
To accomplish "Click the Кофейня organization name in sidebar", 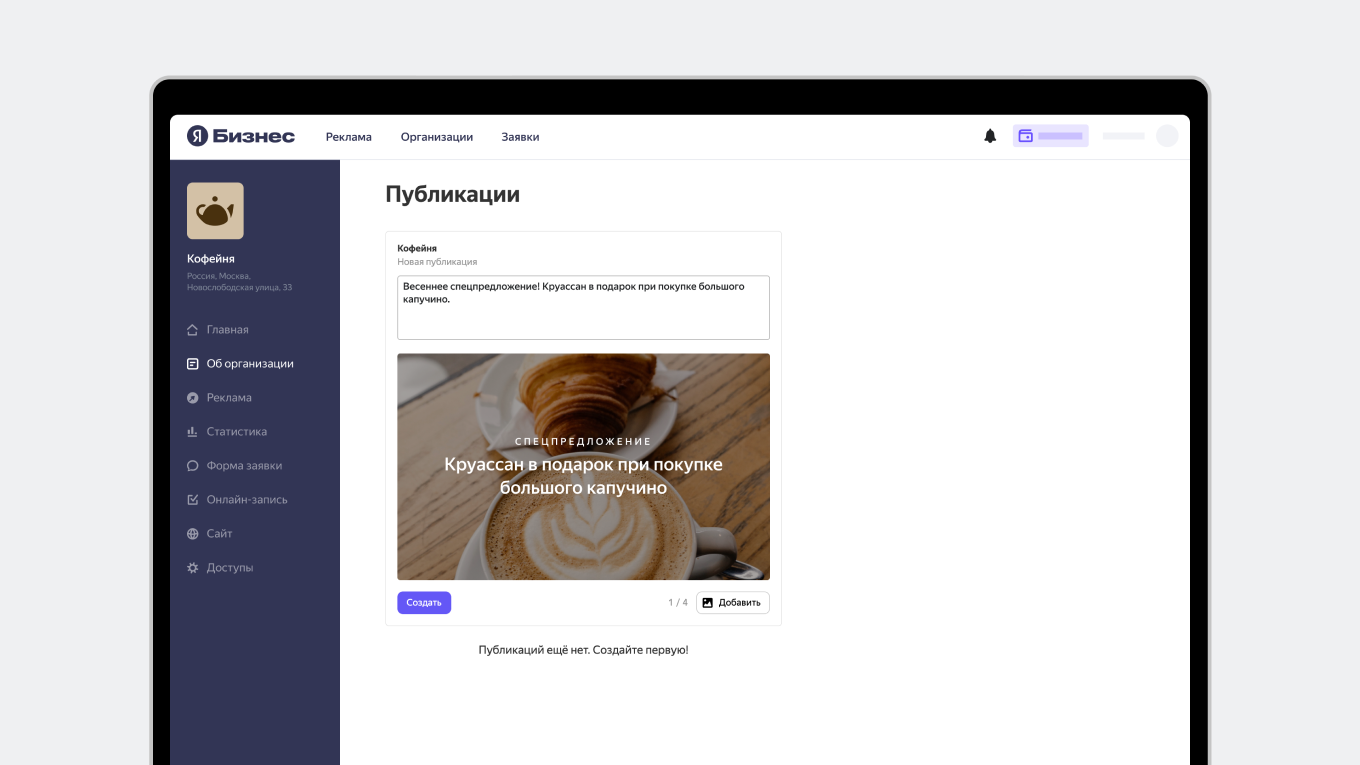I will pos(211,259).
